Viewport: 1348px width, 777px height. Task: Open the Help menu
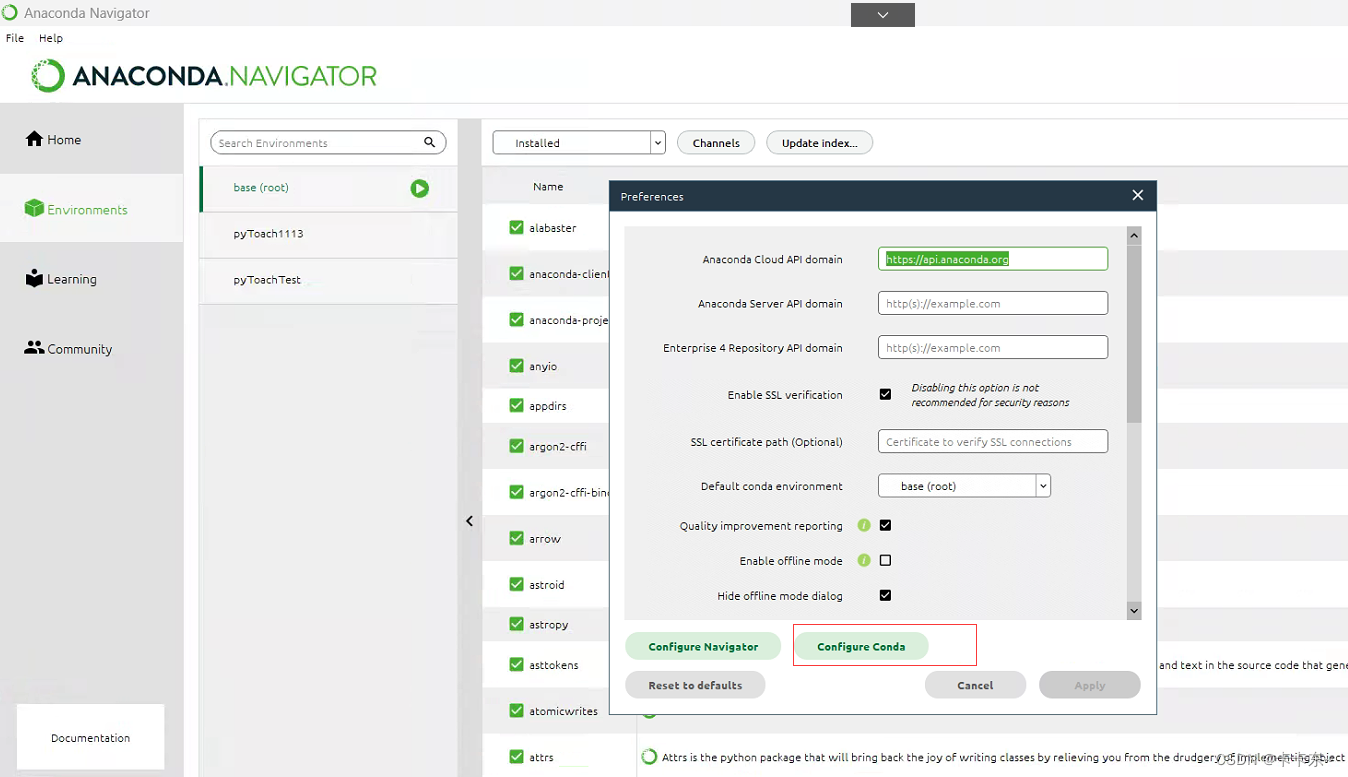click(x=51, y=38)
